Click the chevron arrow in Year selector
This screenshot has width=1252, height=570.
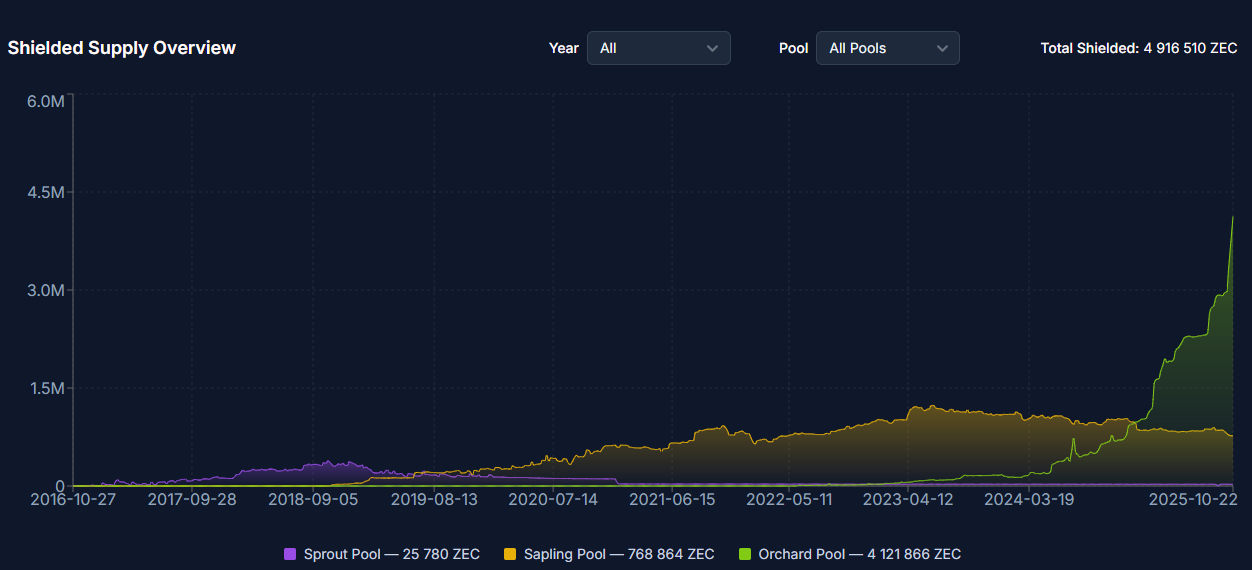713,48
